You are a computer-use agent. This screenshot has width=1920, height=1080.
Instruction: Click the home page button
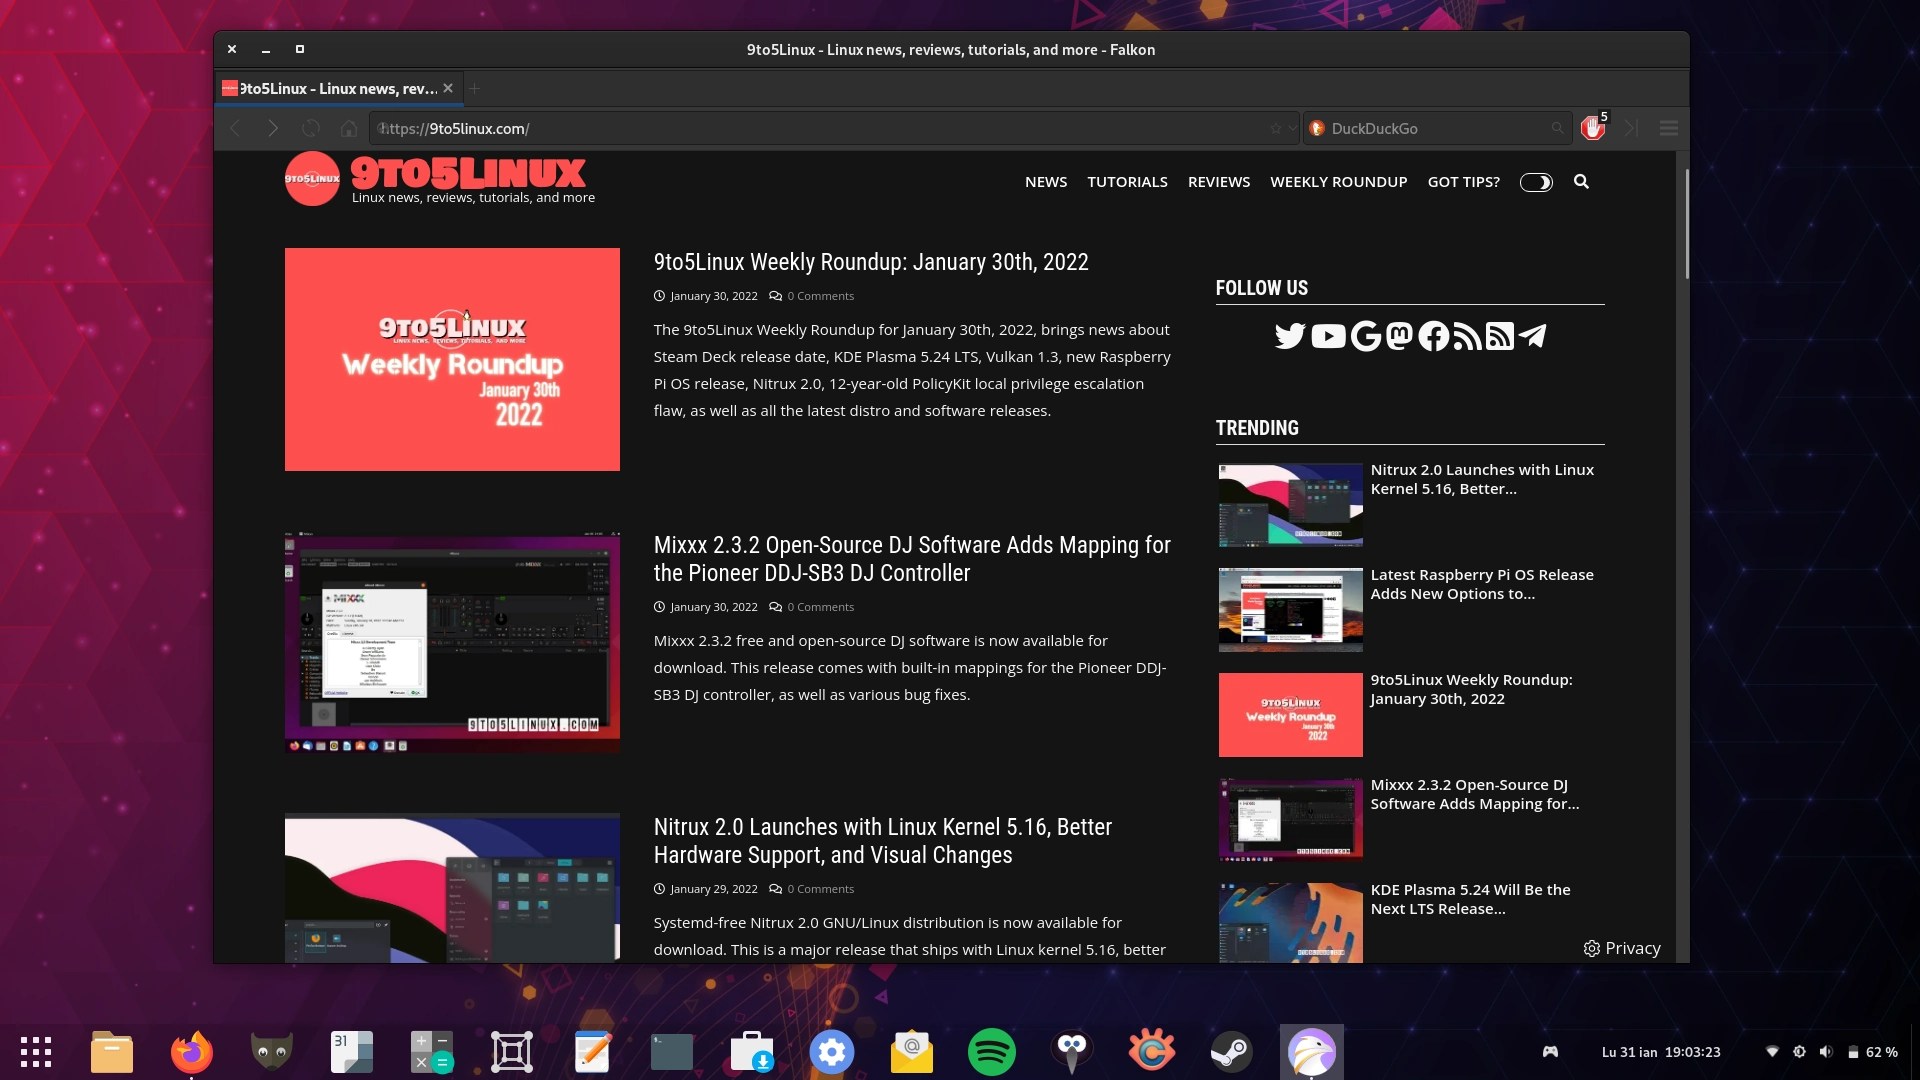[x=349, y=128]
